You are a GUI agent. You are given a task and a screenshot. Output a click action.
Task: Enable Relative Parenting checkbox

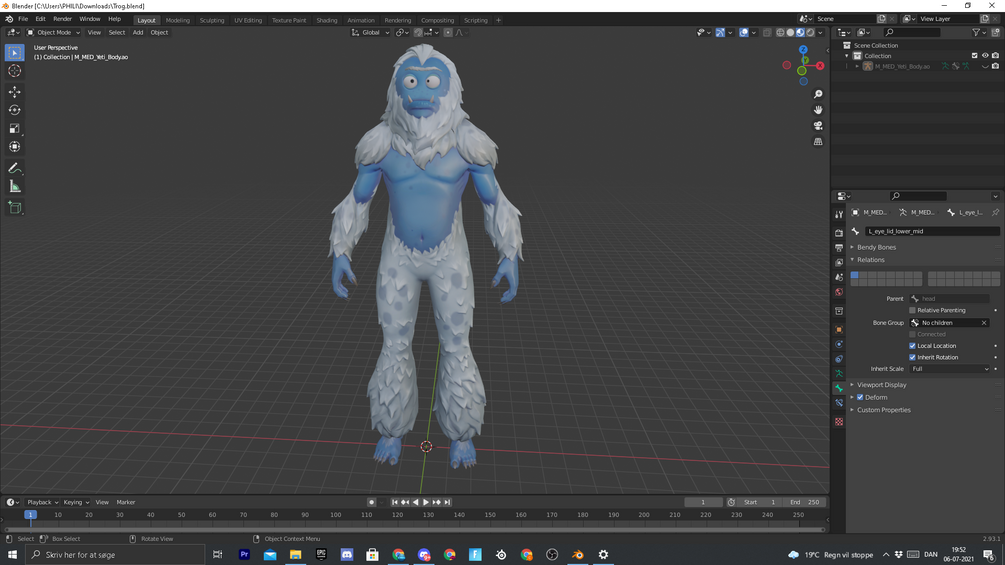[912, 310]
